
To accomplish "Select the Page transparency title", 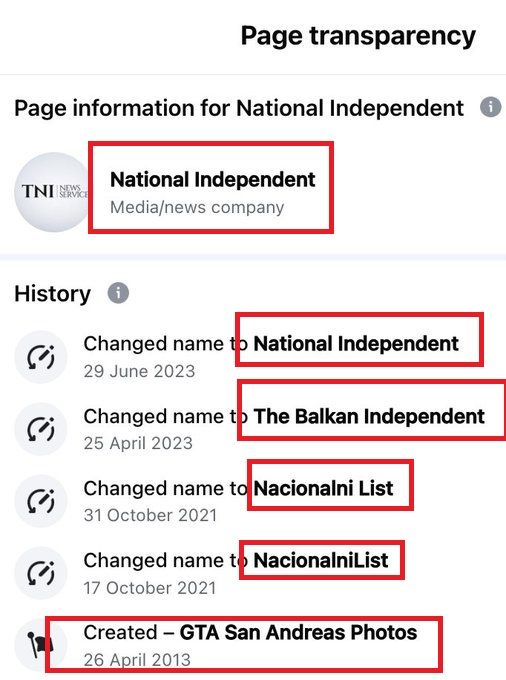I will (x=358, y=36).
